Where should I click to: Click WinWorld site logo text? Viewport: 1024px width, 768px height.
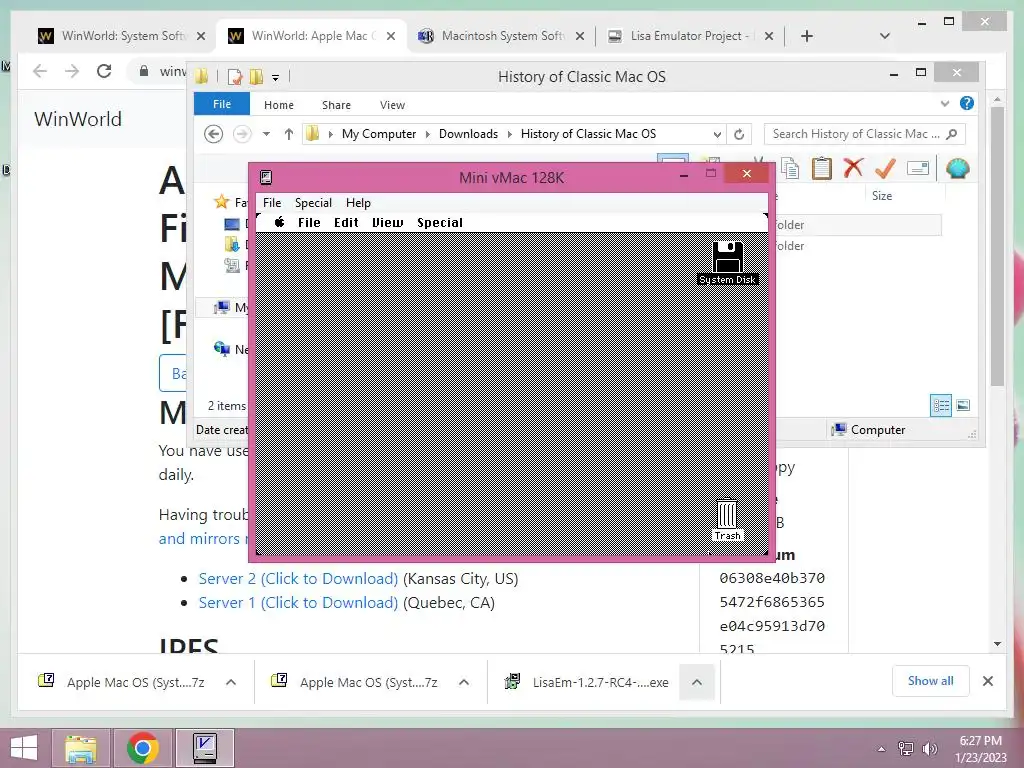pyautogui.click(x=78, y=119)
